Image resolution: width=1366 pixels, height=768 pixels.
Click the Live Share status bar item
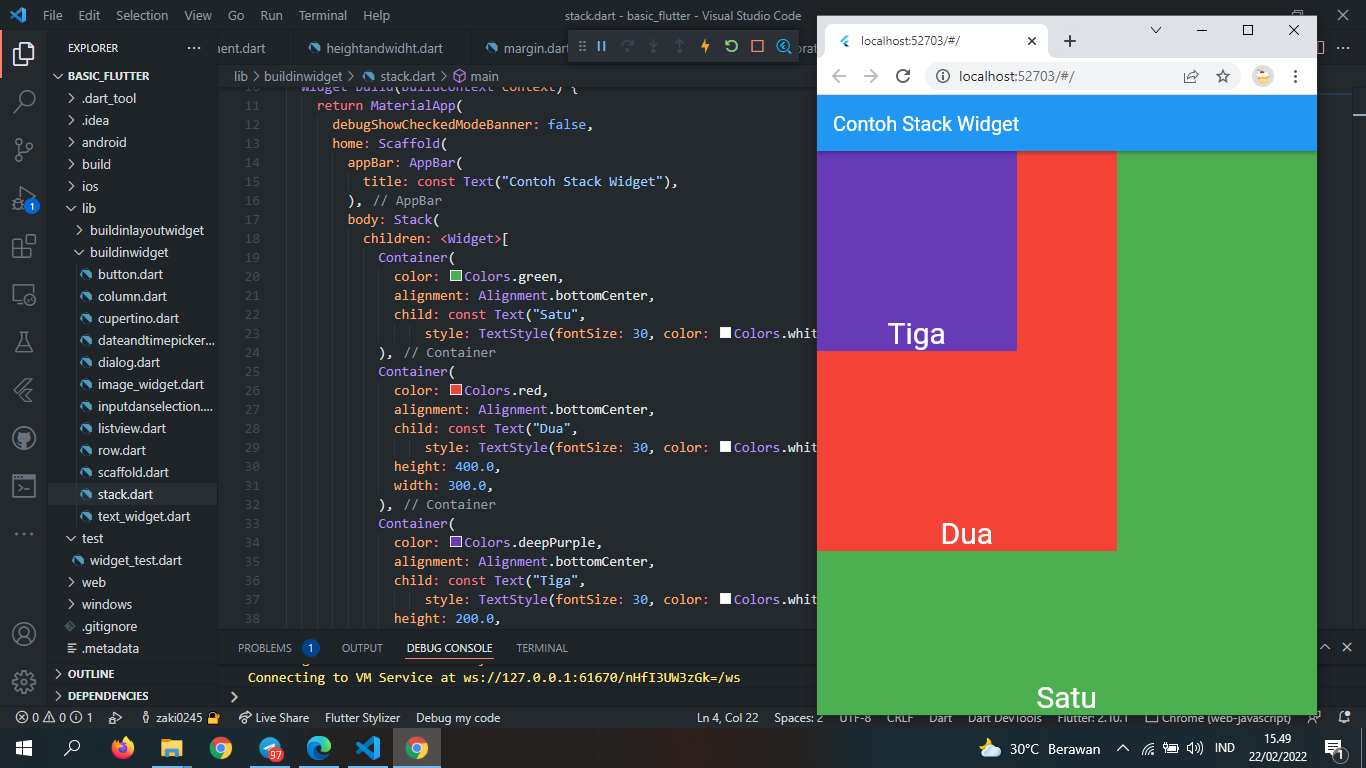tap(273, 717)
